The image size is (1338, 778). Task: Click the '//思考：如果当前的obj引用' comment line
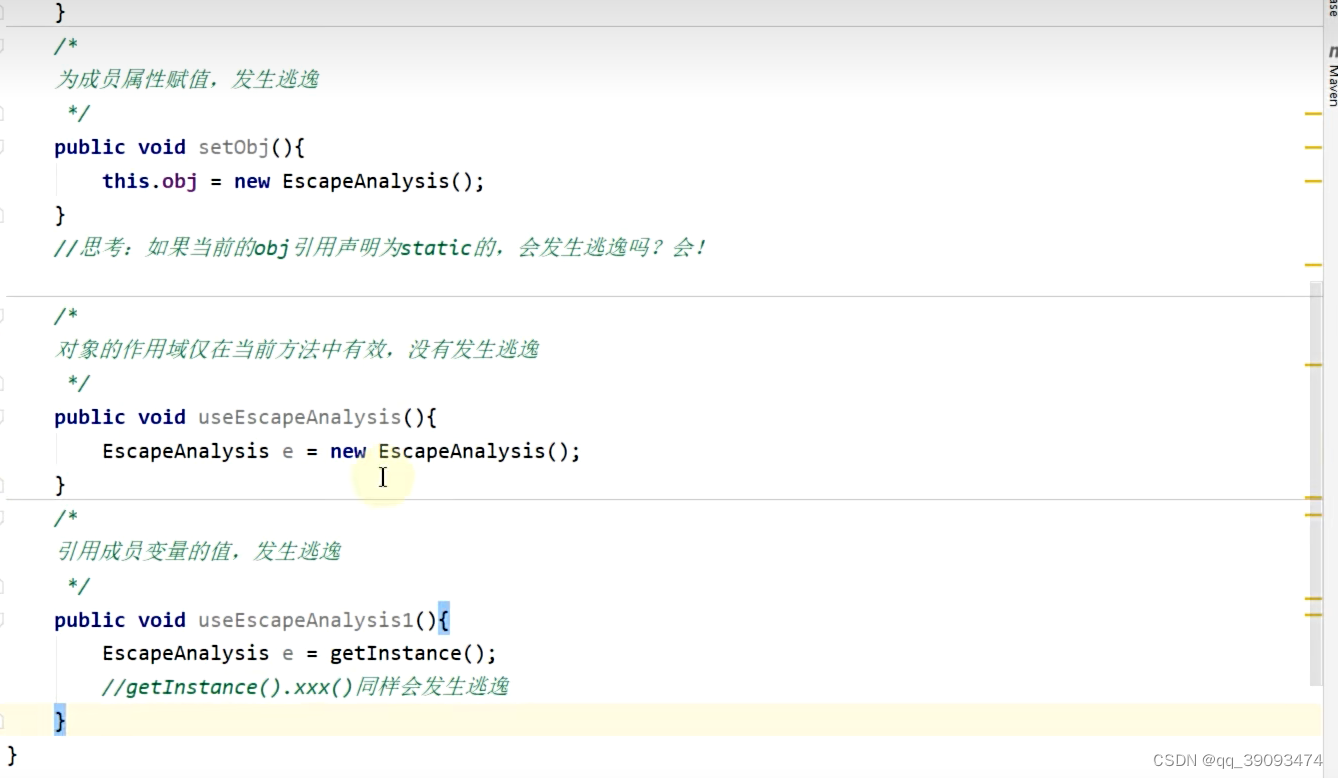point(380,248)
